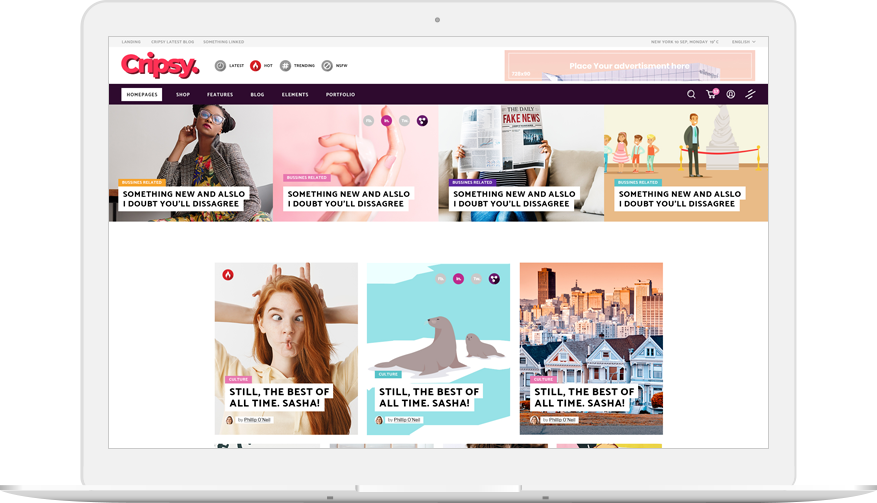The height and width of the screenshot is (503, 877).
Task: Open the shopping cart icon
Action: 711,94
